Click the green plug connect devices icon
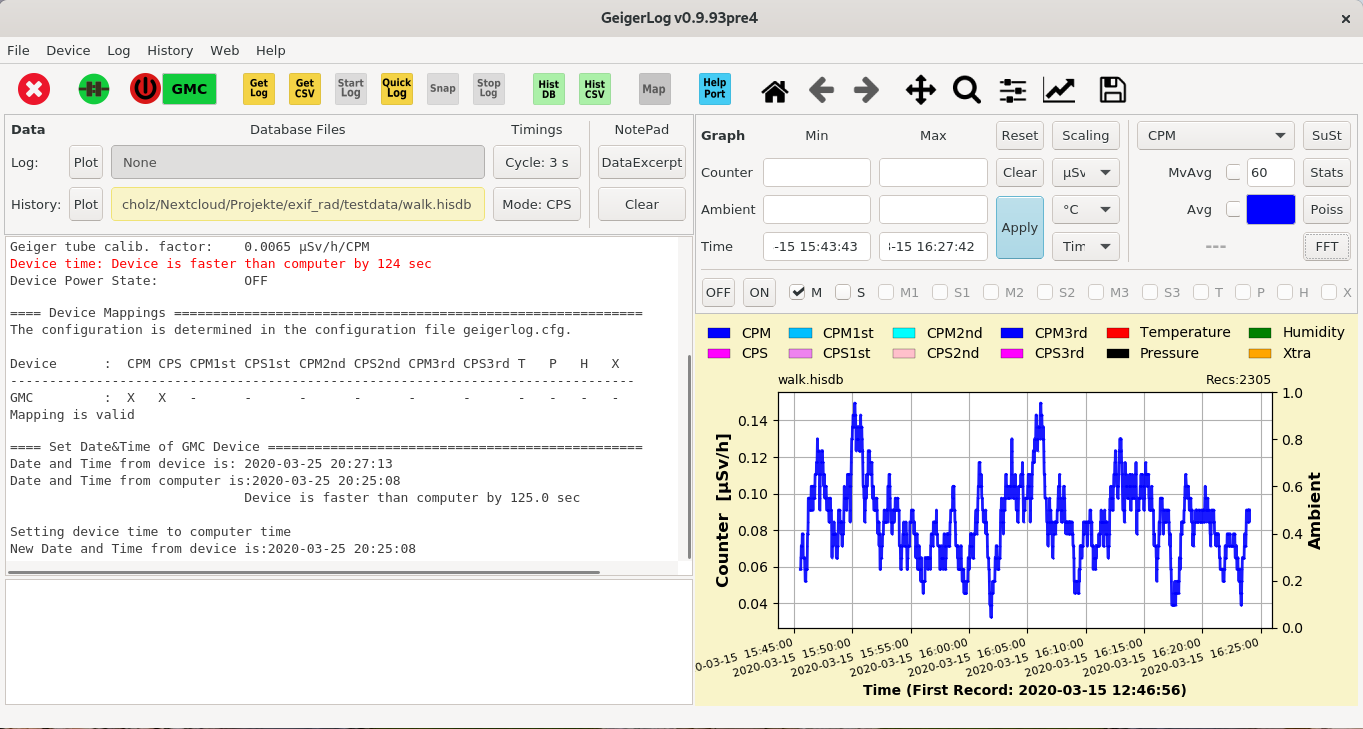The height and width of the screenshot is (729, 1363). [94, 89]
